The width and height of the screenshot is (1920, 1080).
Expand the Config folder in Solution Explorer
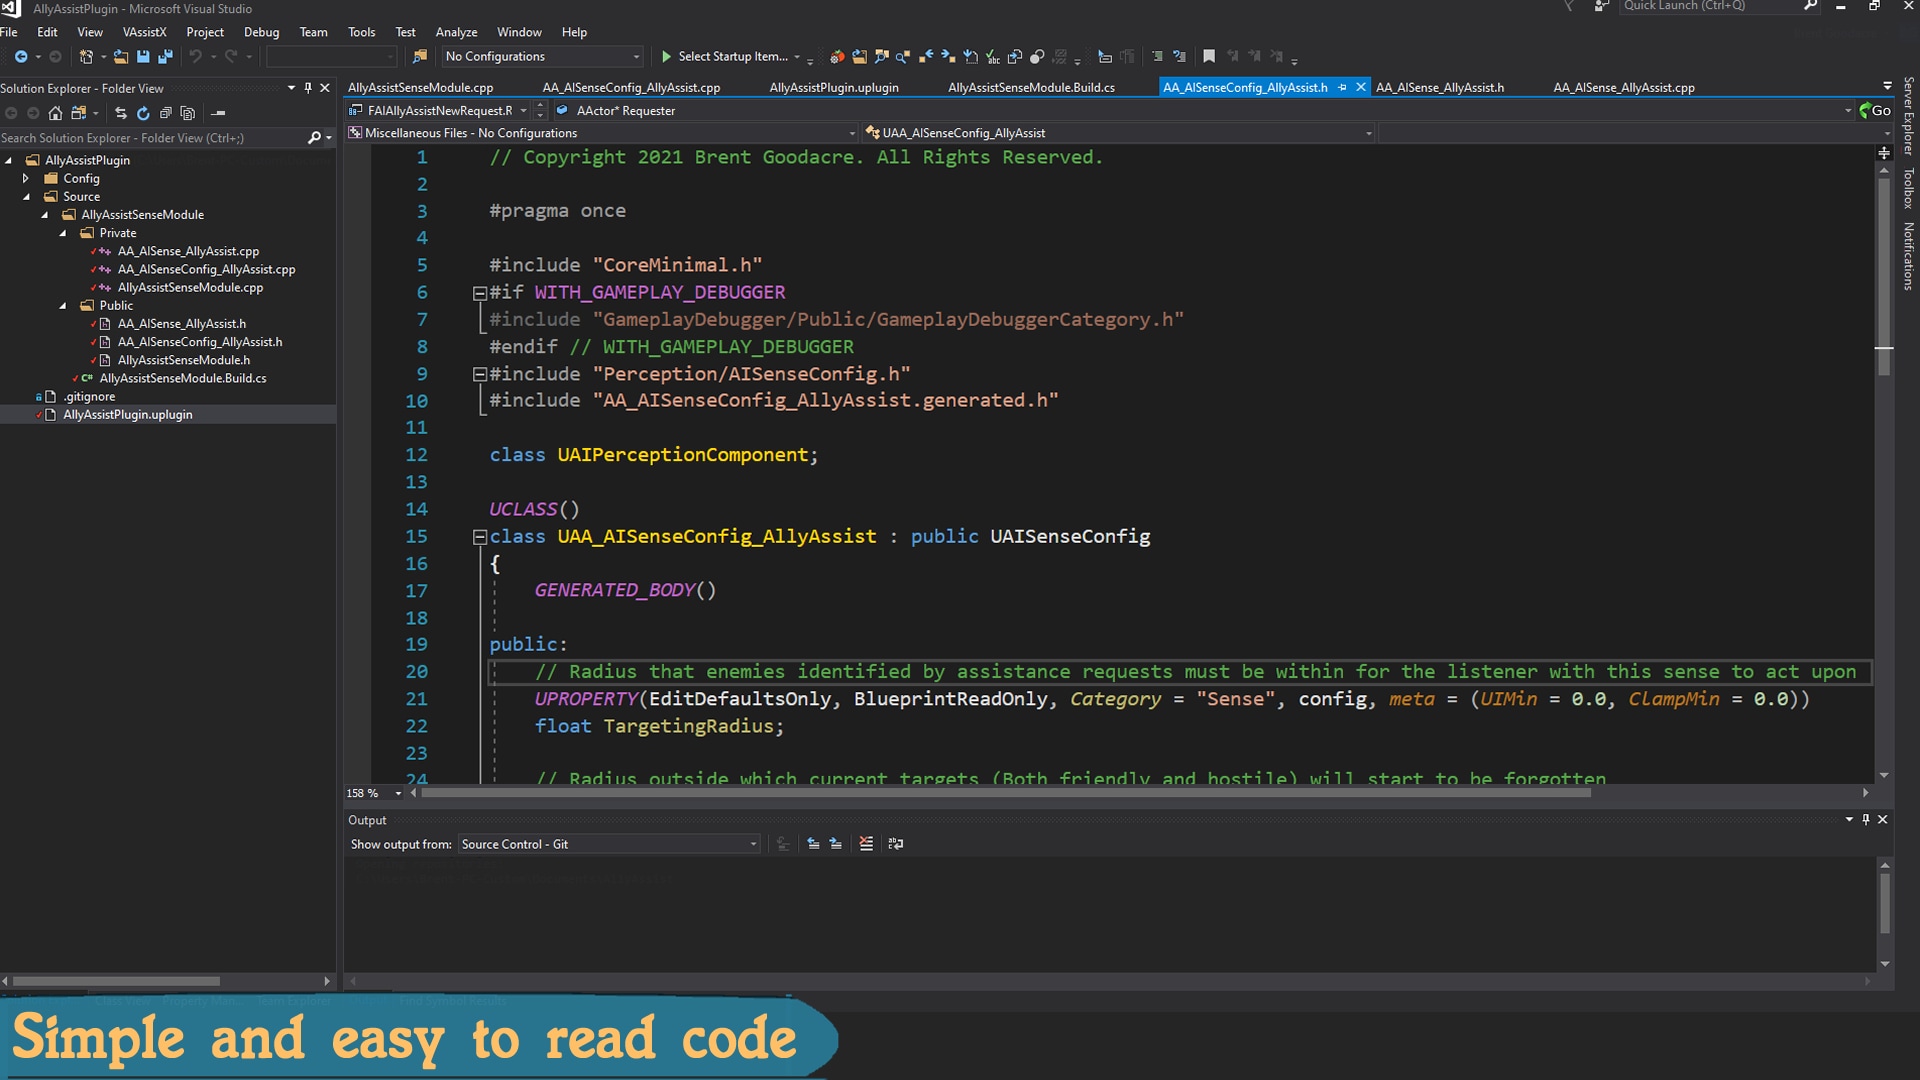click(x=25, y=178)
